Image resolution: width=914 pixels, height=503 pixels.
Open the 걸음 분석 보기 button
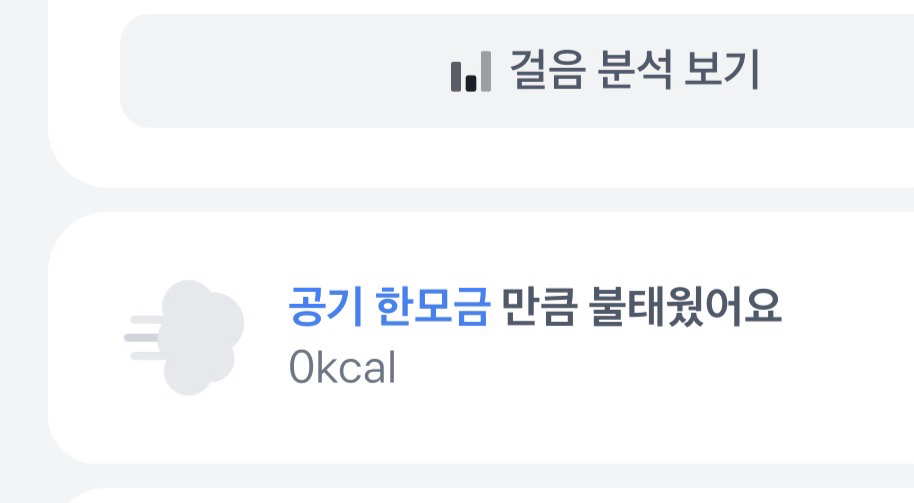[x=604, y=71]
